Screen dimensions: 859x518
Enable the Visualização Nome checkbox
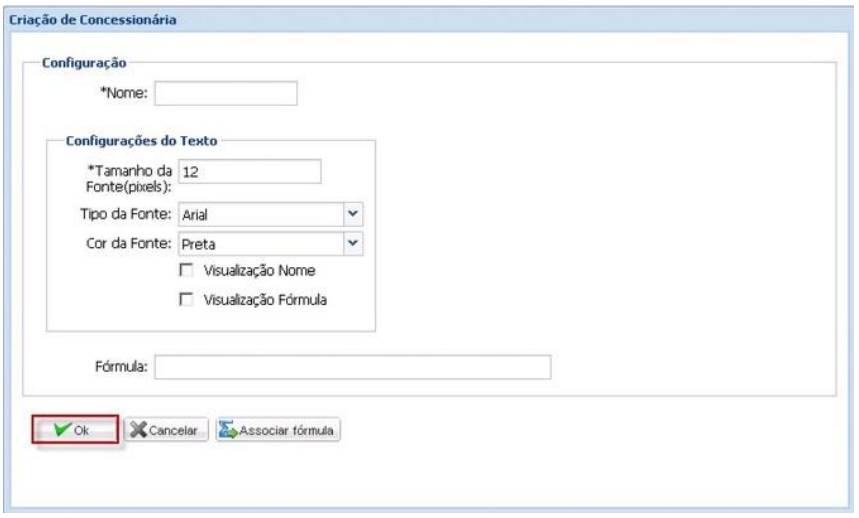[184, 270]
